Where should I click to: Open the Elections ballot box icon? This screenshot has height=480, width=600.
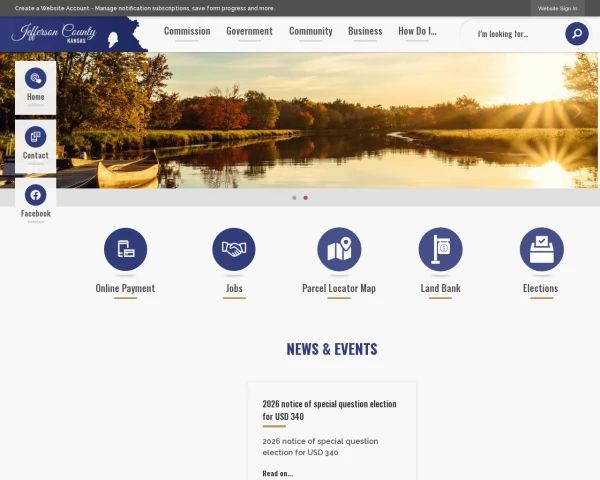tap(541, 249)
